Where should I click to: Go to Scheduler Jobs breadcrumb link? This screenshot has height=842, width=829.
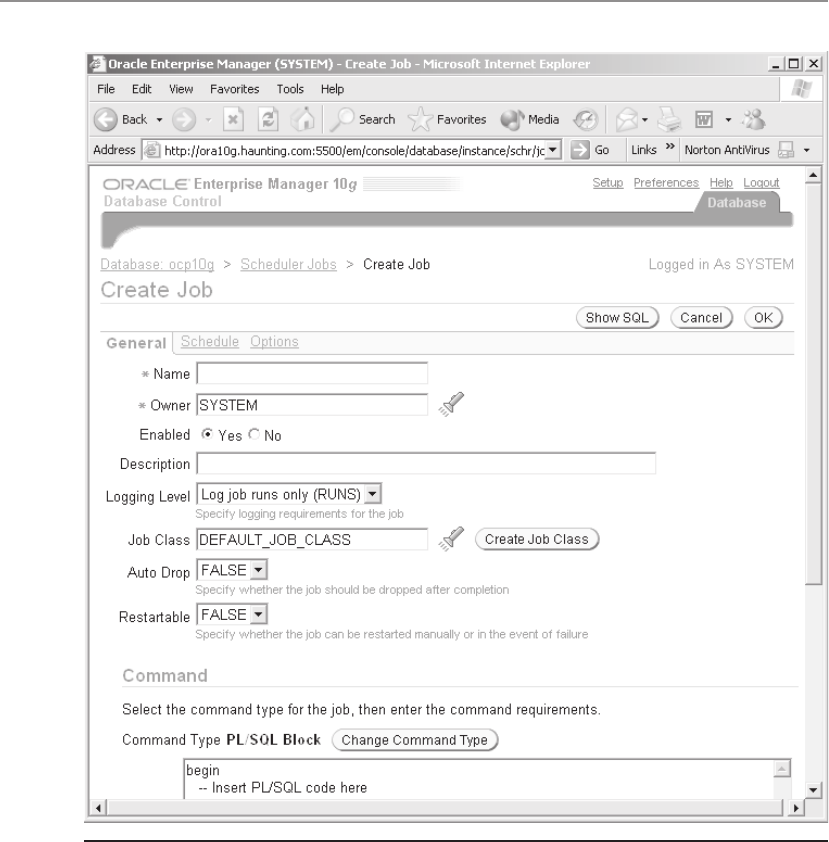pyautogui.click(x=288, y=265)
